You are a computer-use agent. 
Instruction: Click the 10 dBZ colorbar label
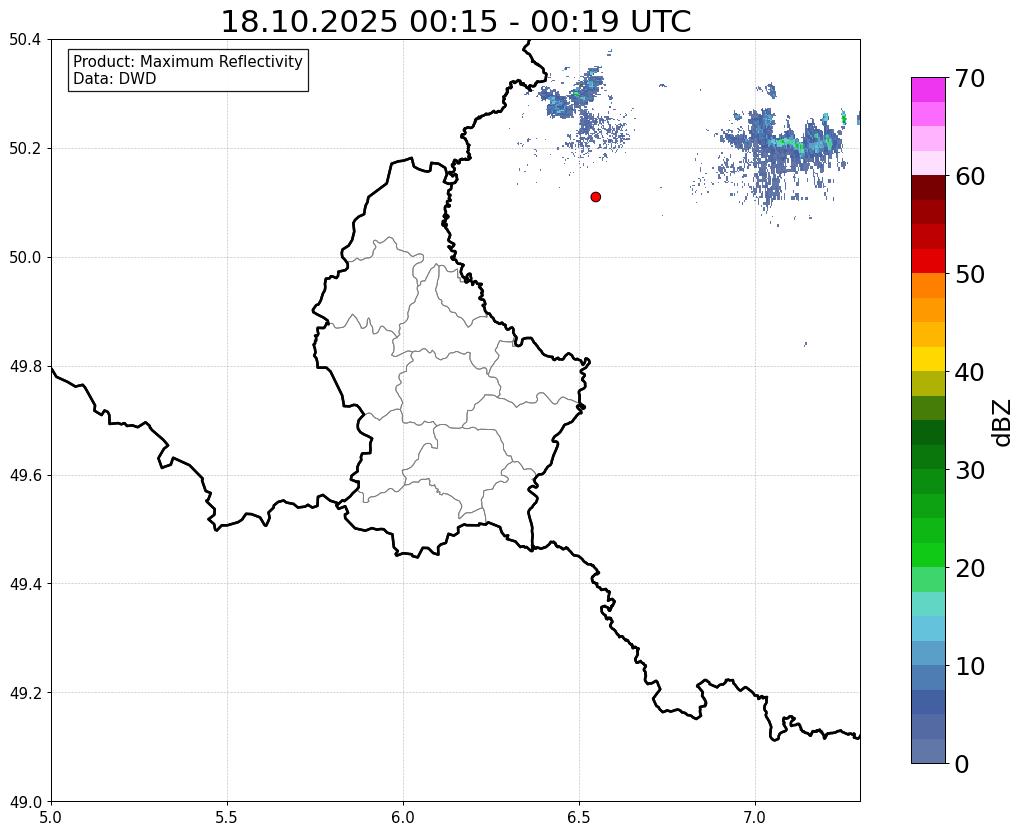(970, 666)
